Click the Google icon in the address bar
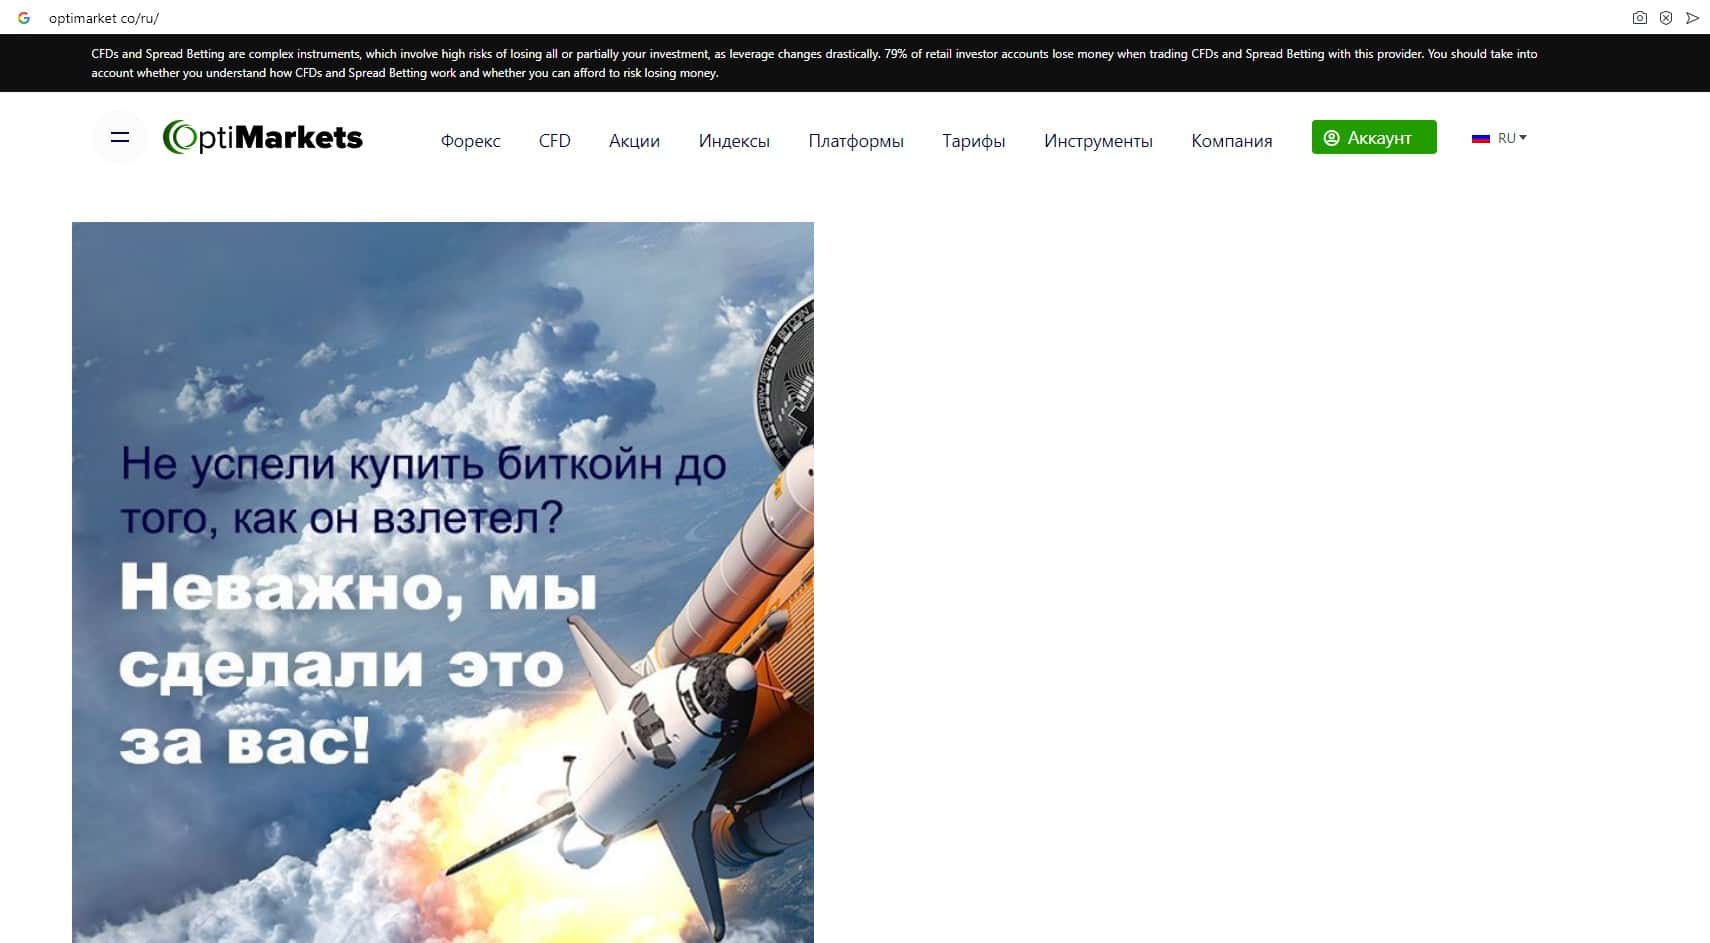 [x=24, y=18]
